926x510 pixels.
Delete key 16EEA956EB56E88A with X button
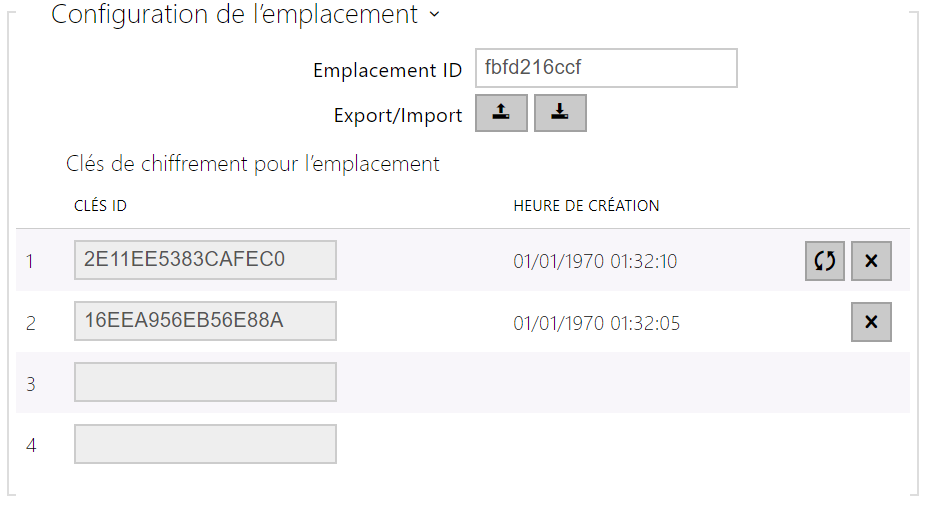point(871,322)
